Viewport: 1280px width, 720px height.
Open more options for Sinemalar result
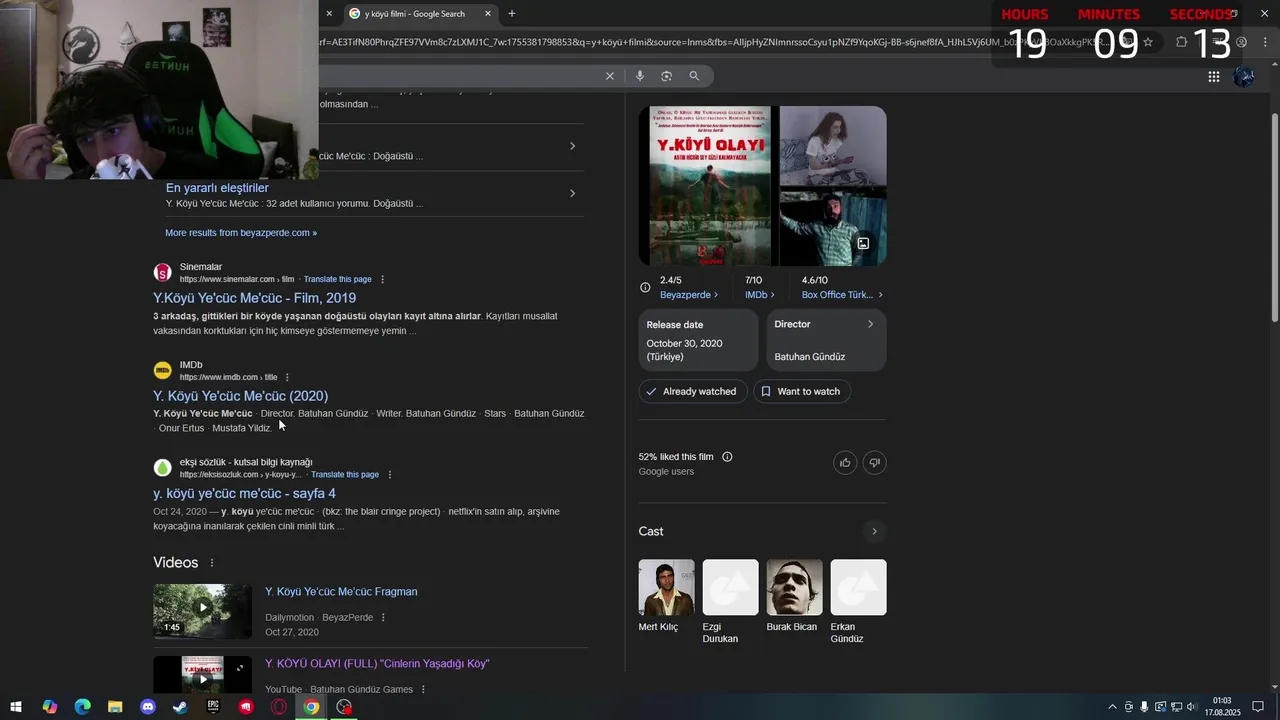point(382,279)
